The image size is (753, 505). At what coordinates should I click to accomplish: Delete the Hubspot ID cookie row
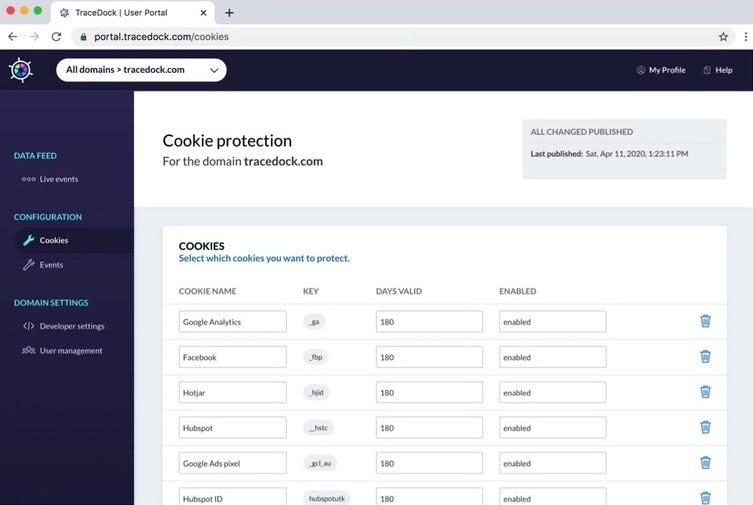click(x=705, y=498)
